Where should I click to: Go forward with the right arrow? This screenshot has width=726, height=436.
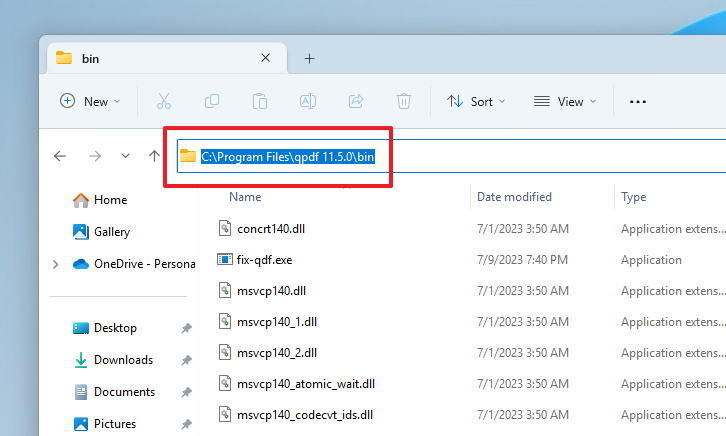(x=95, y=156)
